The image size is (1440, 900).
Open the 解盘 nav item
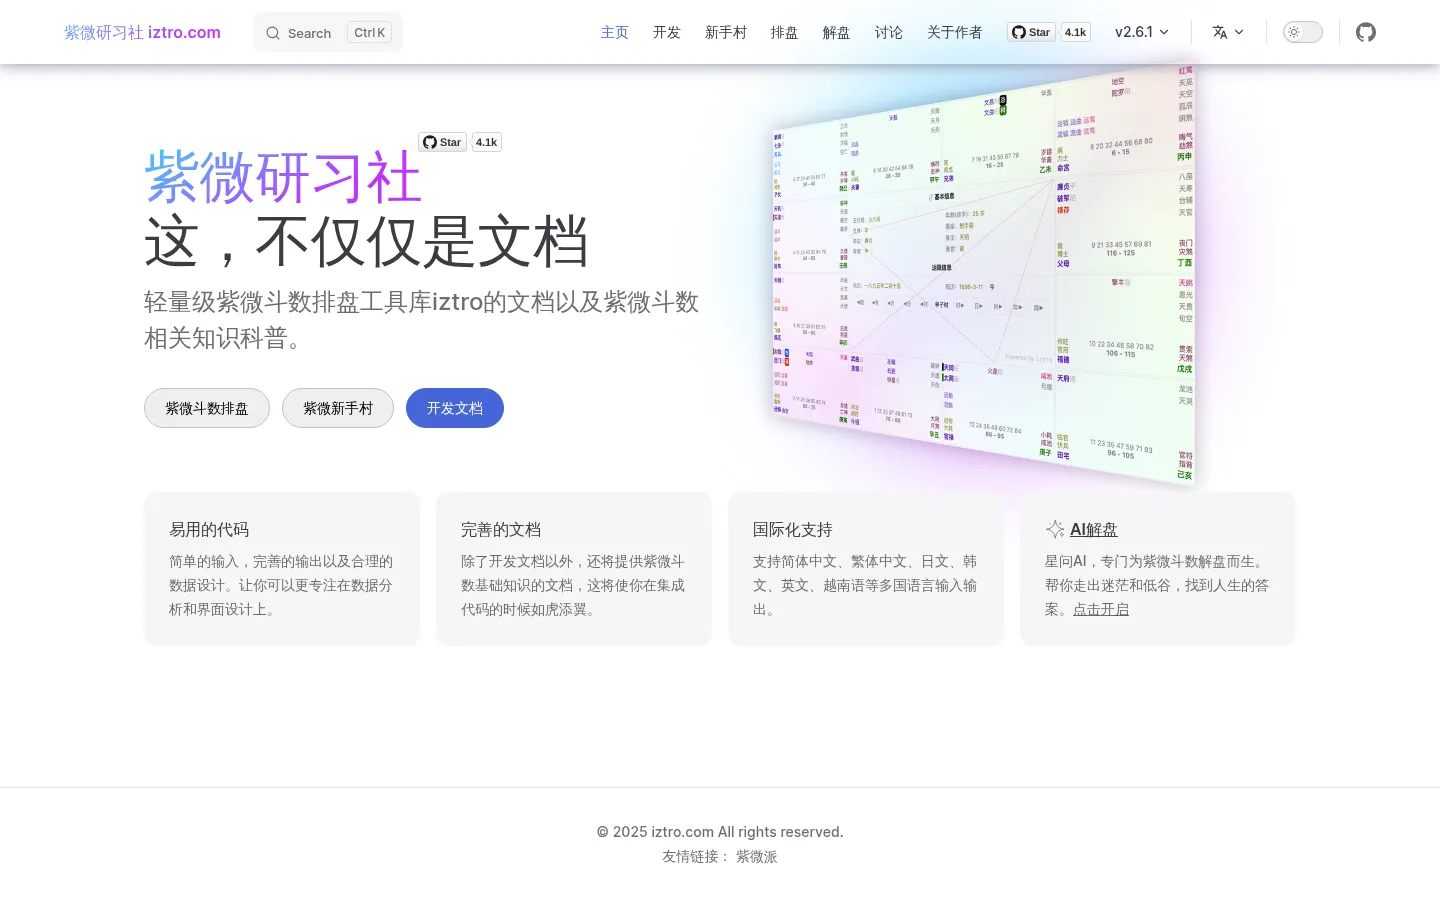pos(836,32)
